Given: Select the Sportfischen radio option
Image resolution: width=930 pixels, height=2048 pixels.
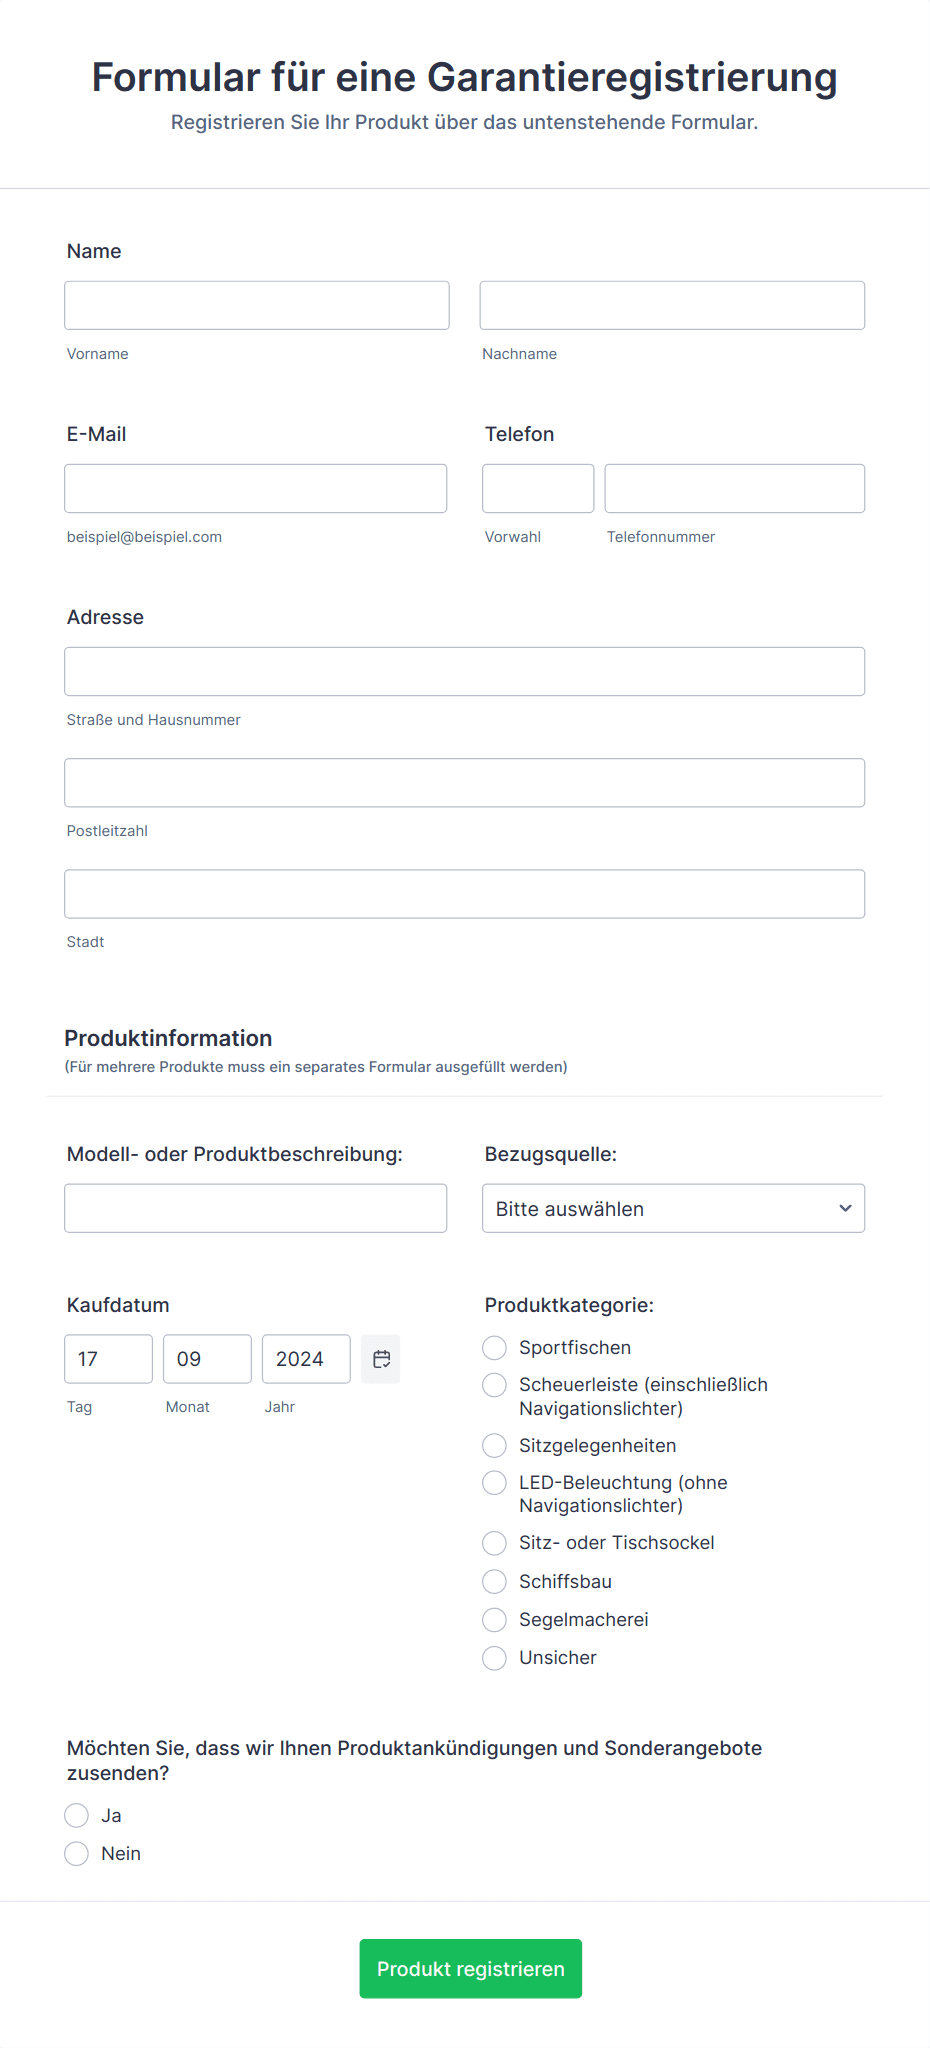Looking at the screenshot, I should pyautogui.click(x=494, y=1348).
